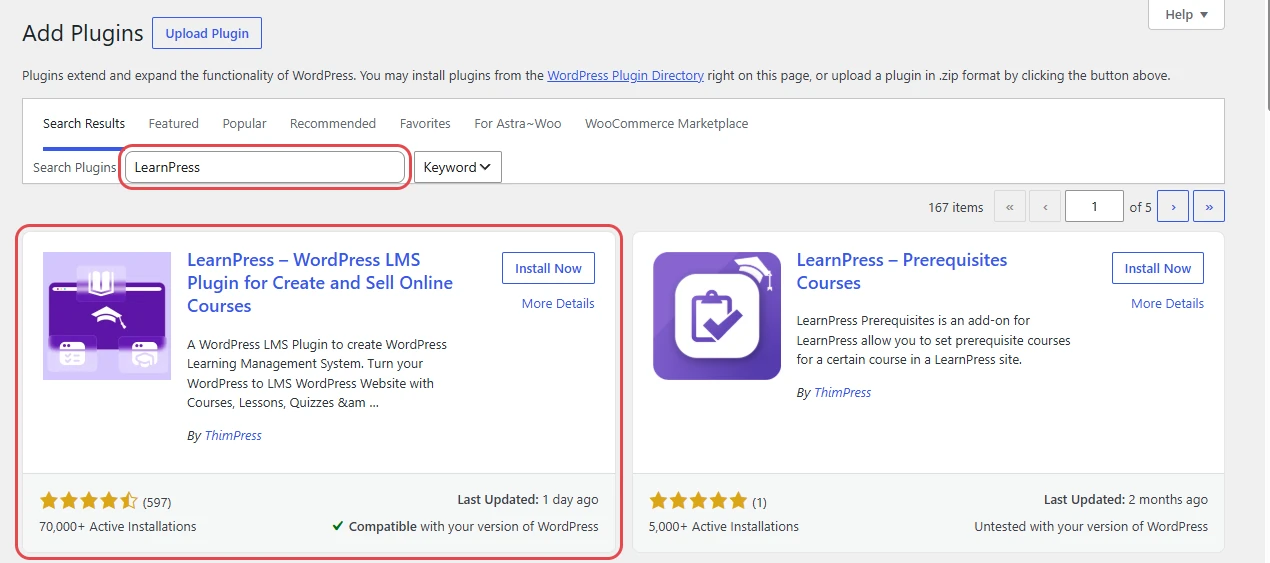
Task: Click the current page number field
Action: [1094, 207]
